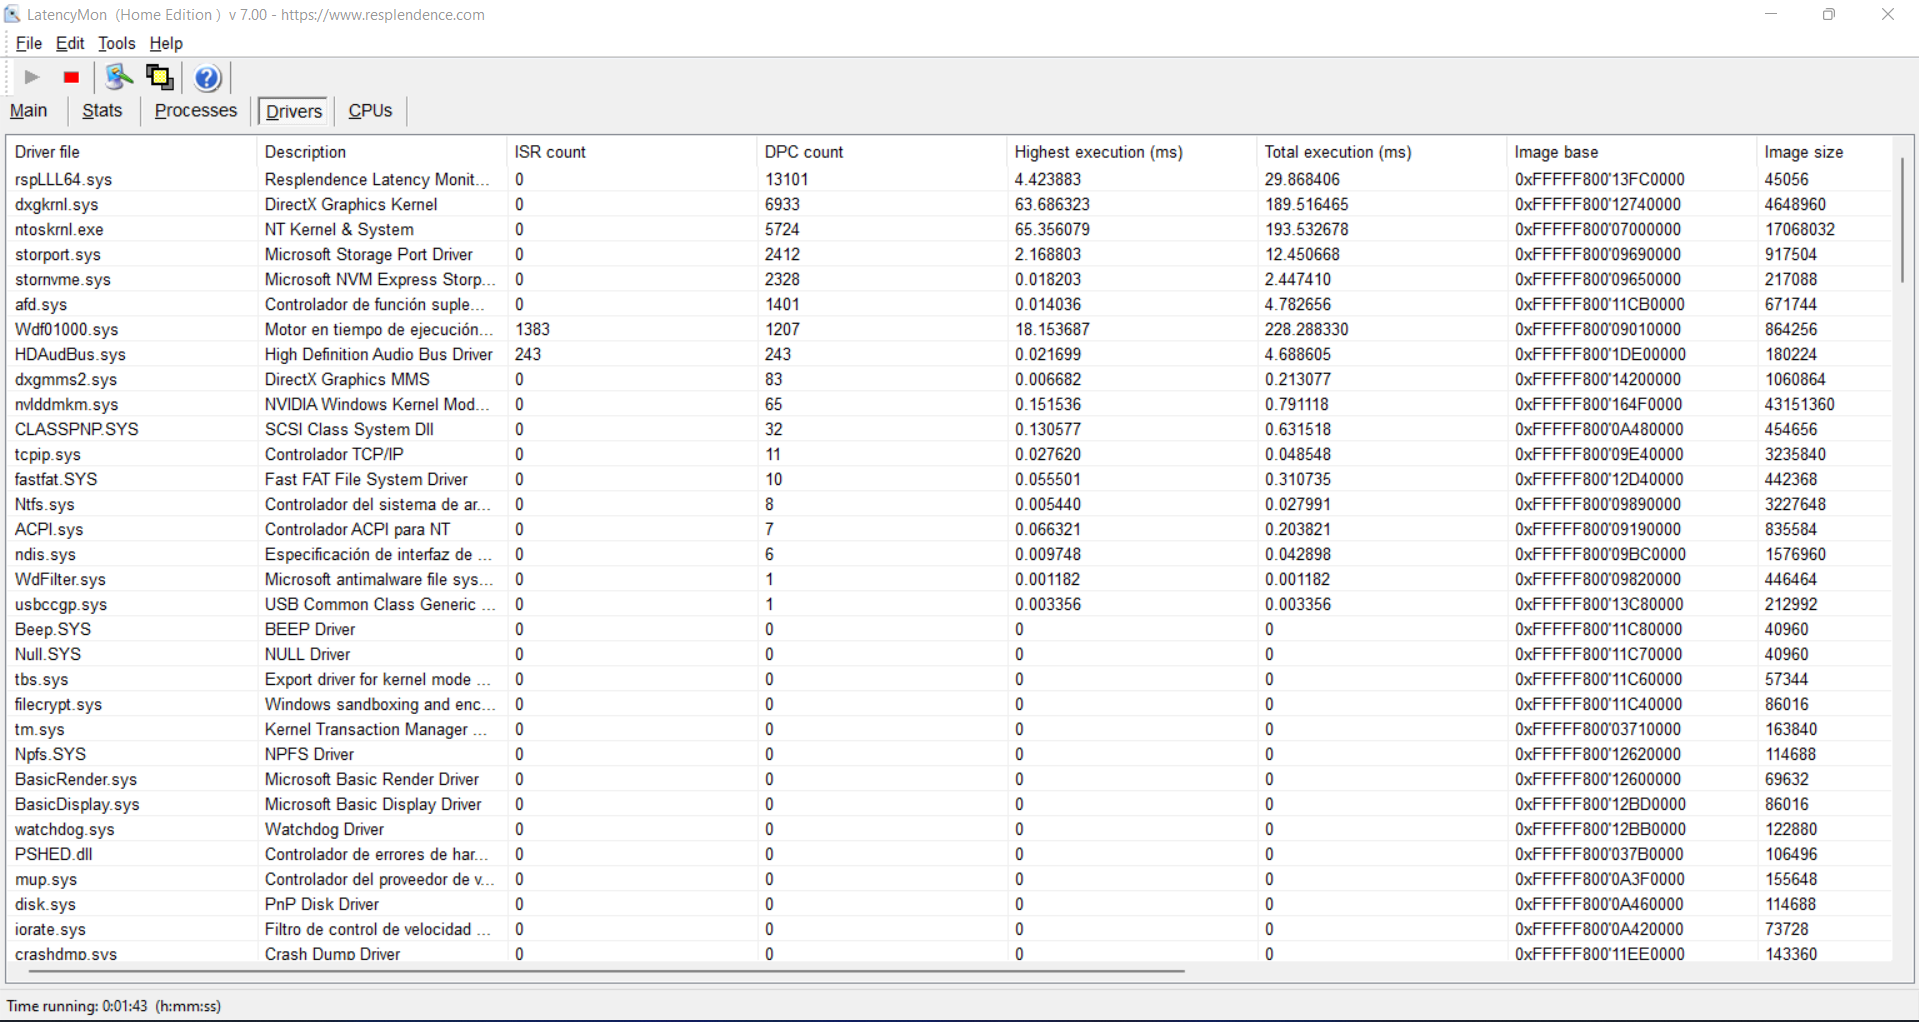This screenshot has height=1022, width=1919.
Task: Click the horizontal scrollbar below the list
Action: coord(600,971)
